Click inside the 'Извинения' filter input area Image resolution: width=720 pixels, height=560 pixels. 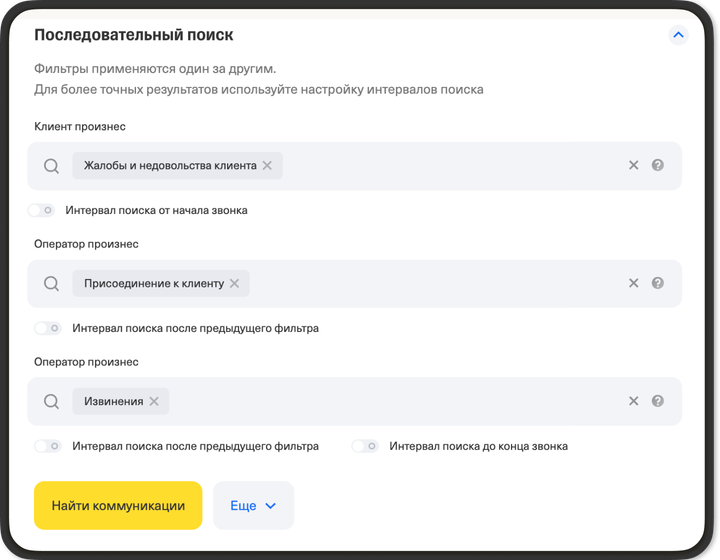click(x=400, y=401)
